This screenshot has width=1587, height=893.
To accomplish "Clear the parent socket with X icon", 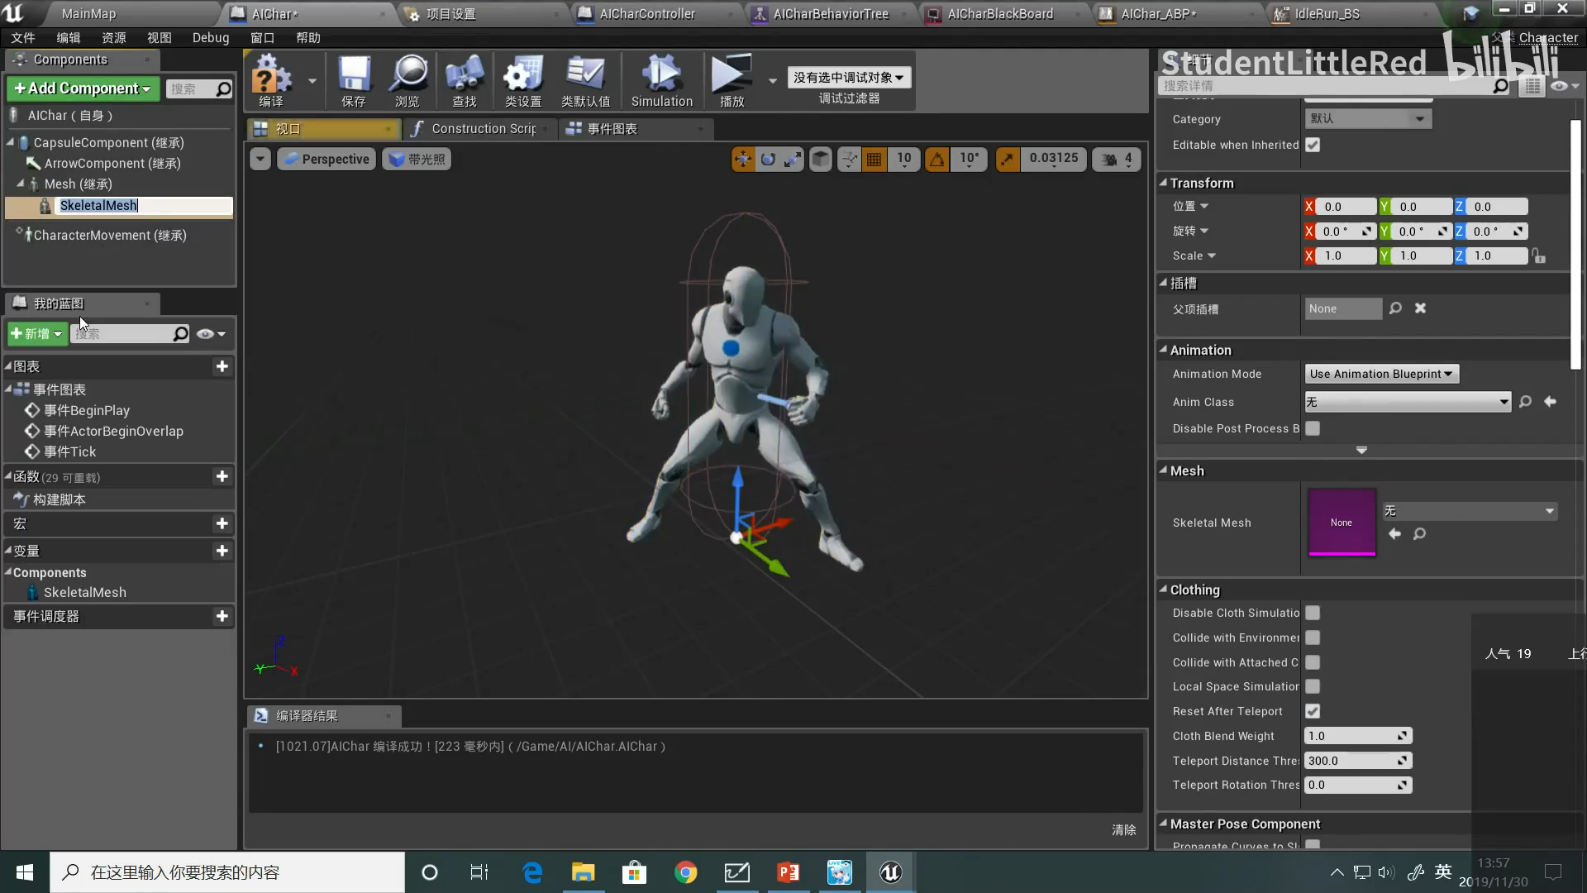I will pos(1420,308).
